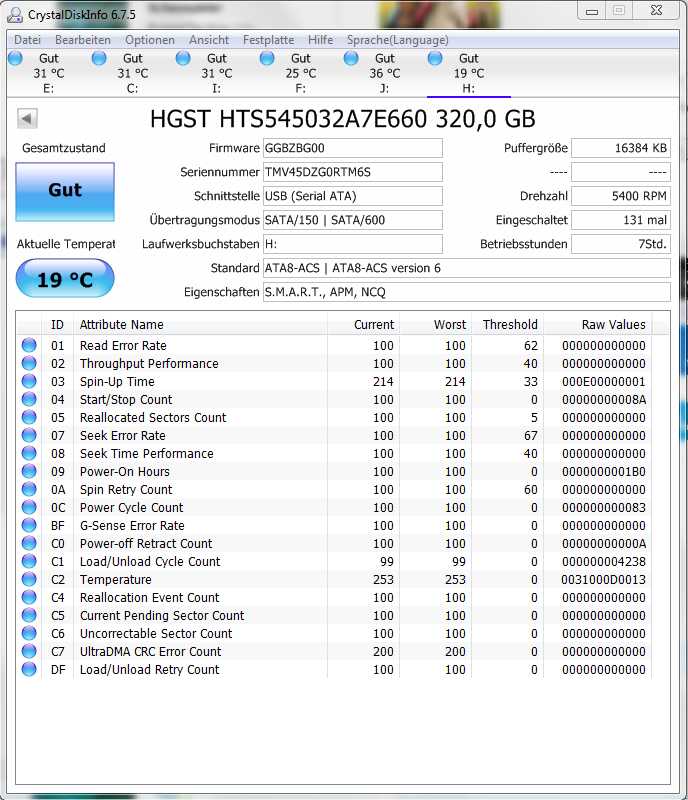The width and height of the screenshot is (688, 800).
Task: Select disk E: status orb
Action: (15, 58)
